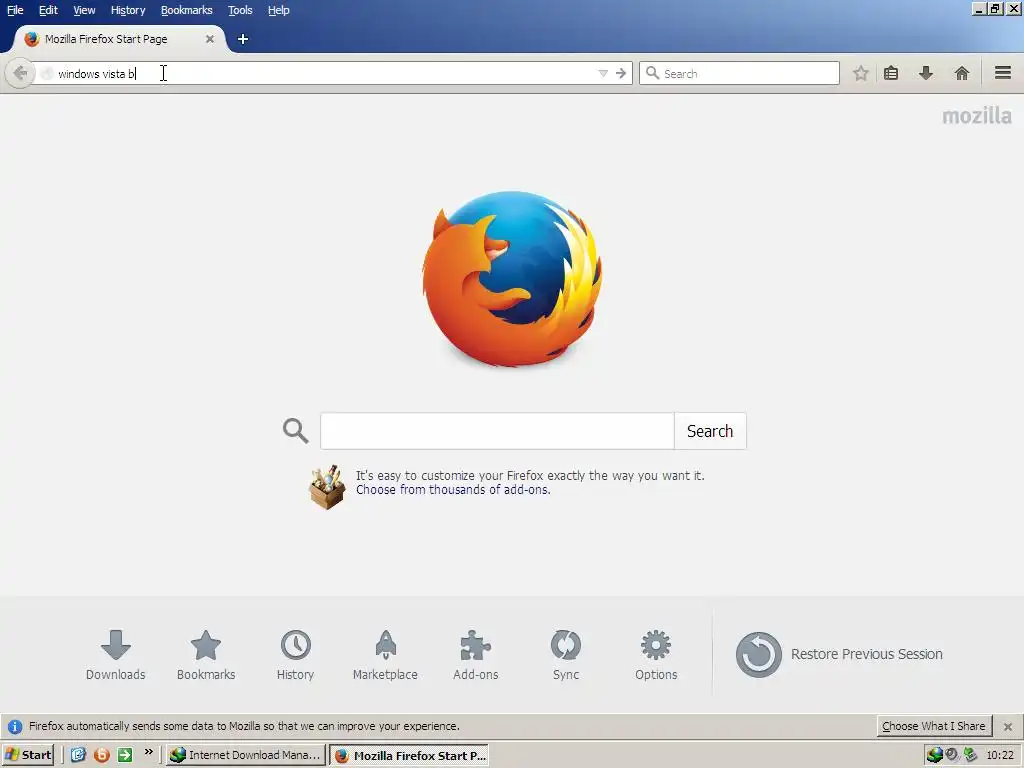The width and height of the screenshot is (1024, 768).
Task: Open Downloads from start page launcher
Action: pos(116,656)
